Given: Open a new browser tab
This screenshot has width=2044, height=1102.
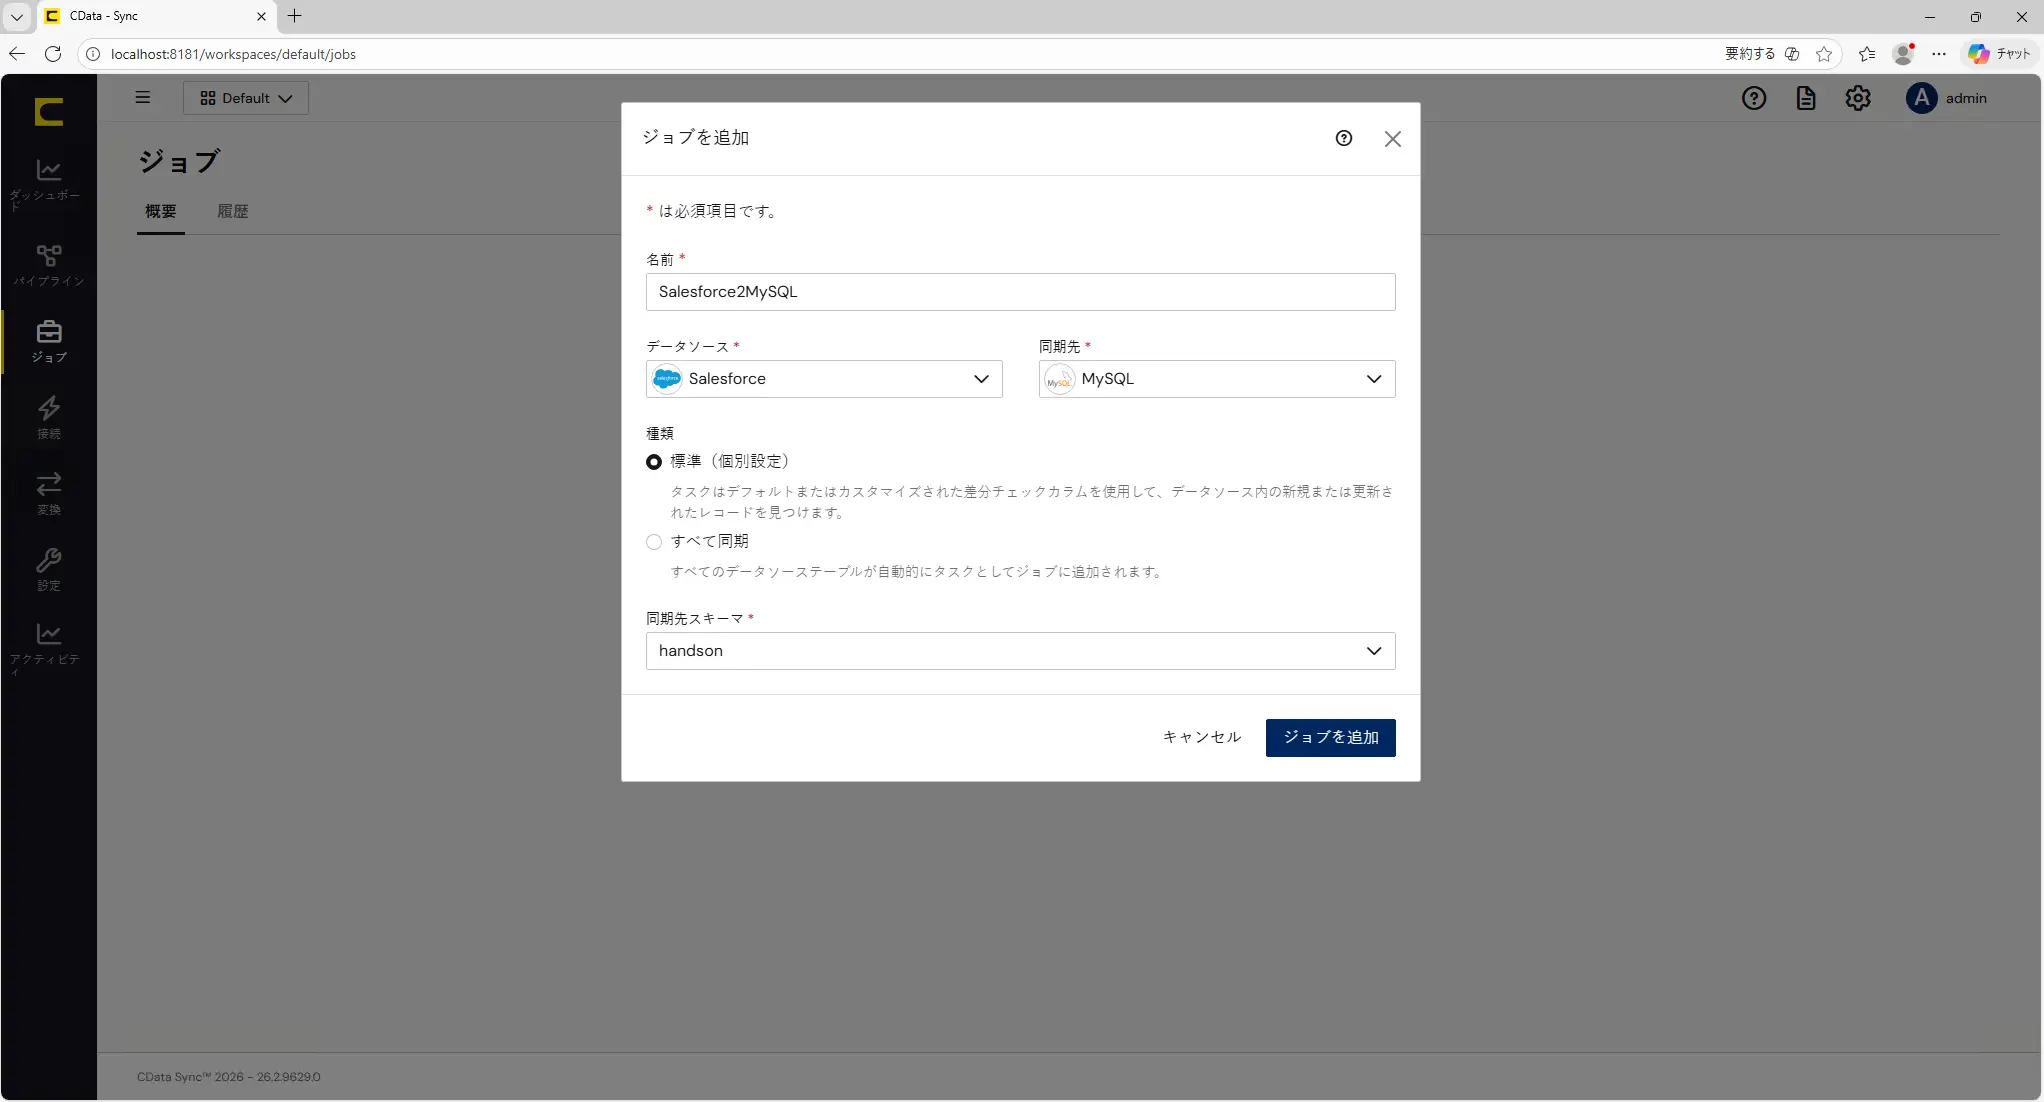Looking at the screenshot, I should 295,16.
